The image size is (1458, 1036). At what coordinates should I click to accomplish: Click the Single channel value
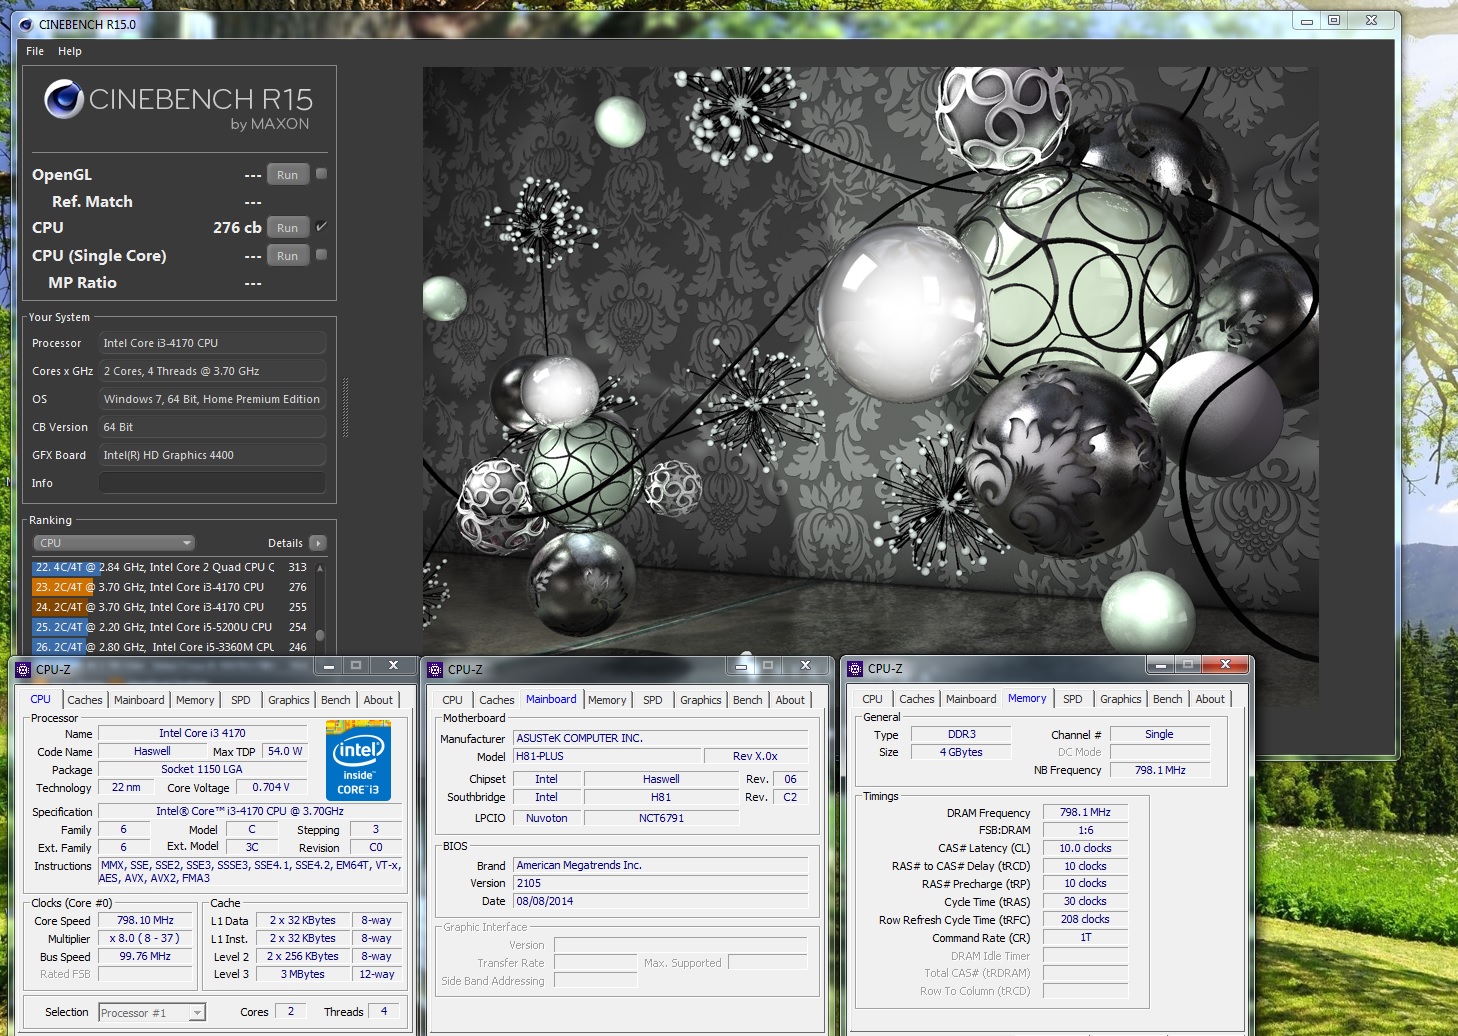1159,734
